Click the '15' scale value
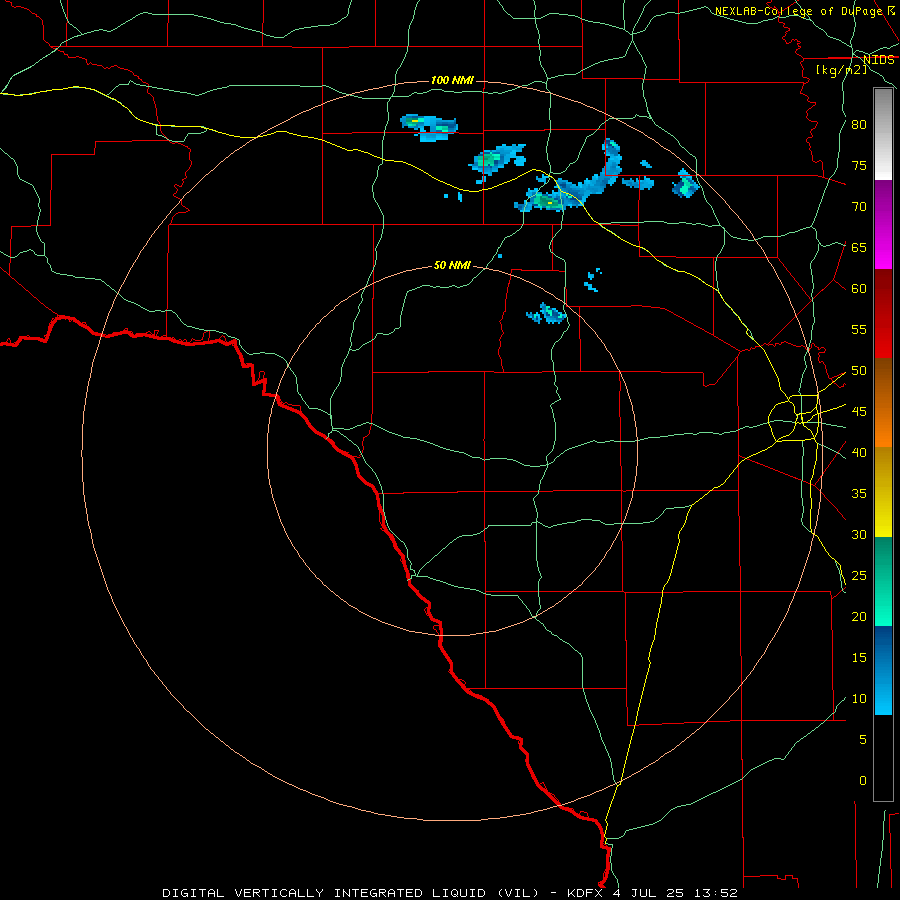This screenshot has height=900, width=900. 859,658
